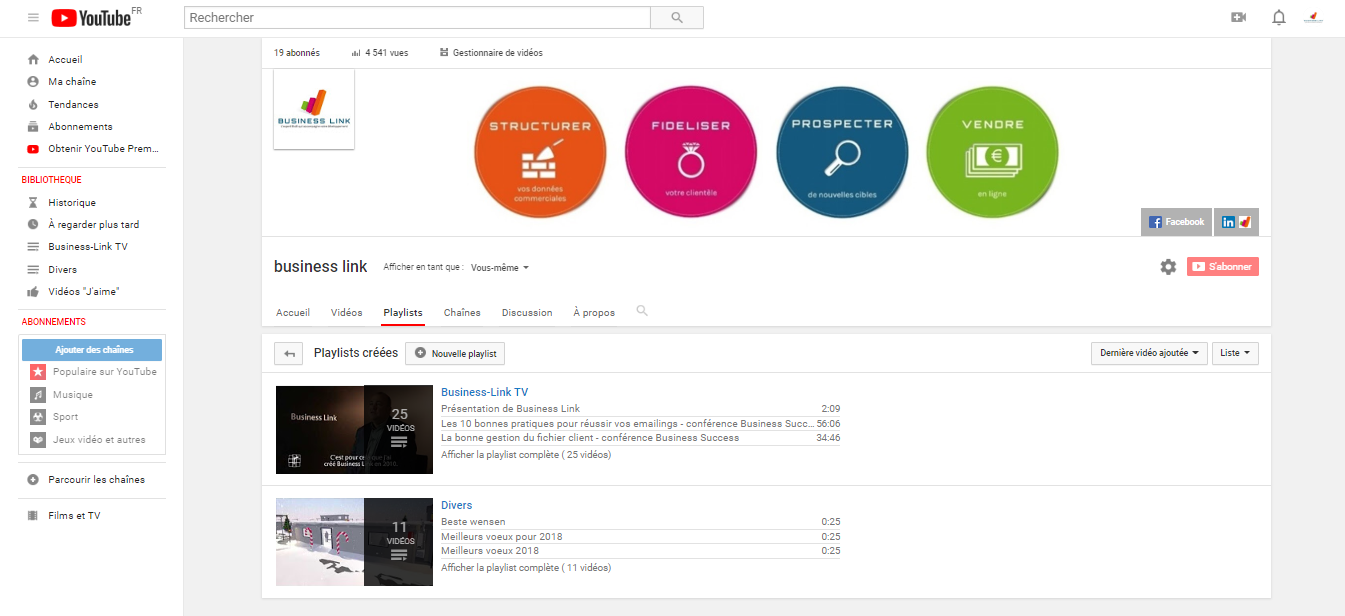Search within the channel magnifier icon

[642, 311]
